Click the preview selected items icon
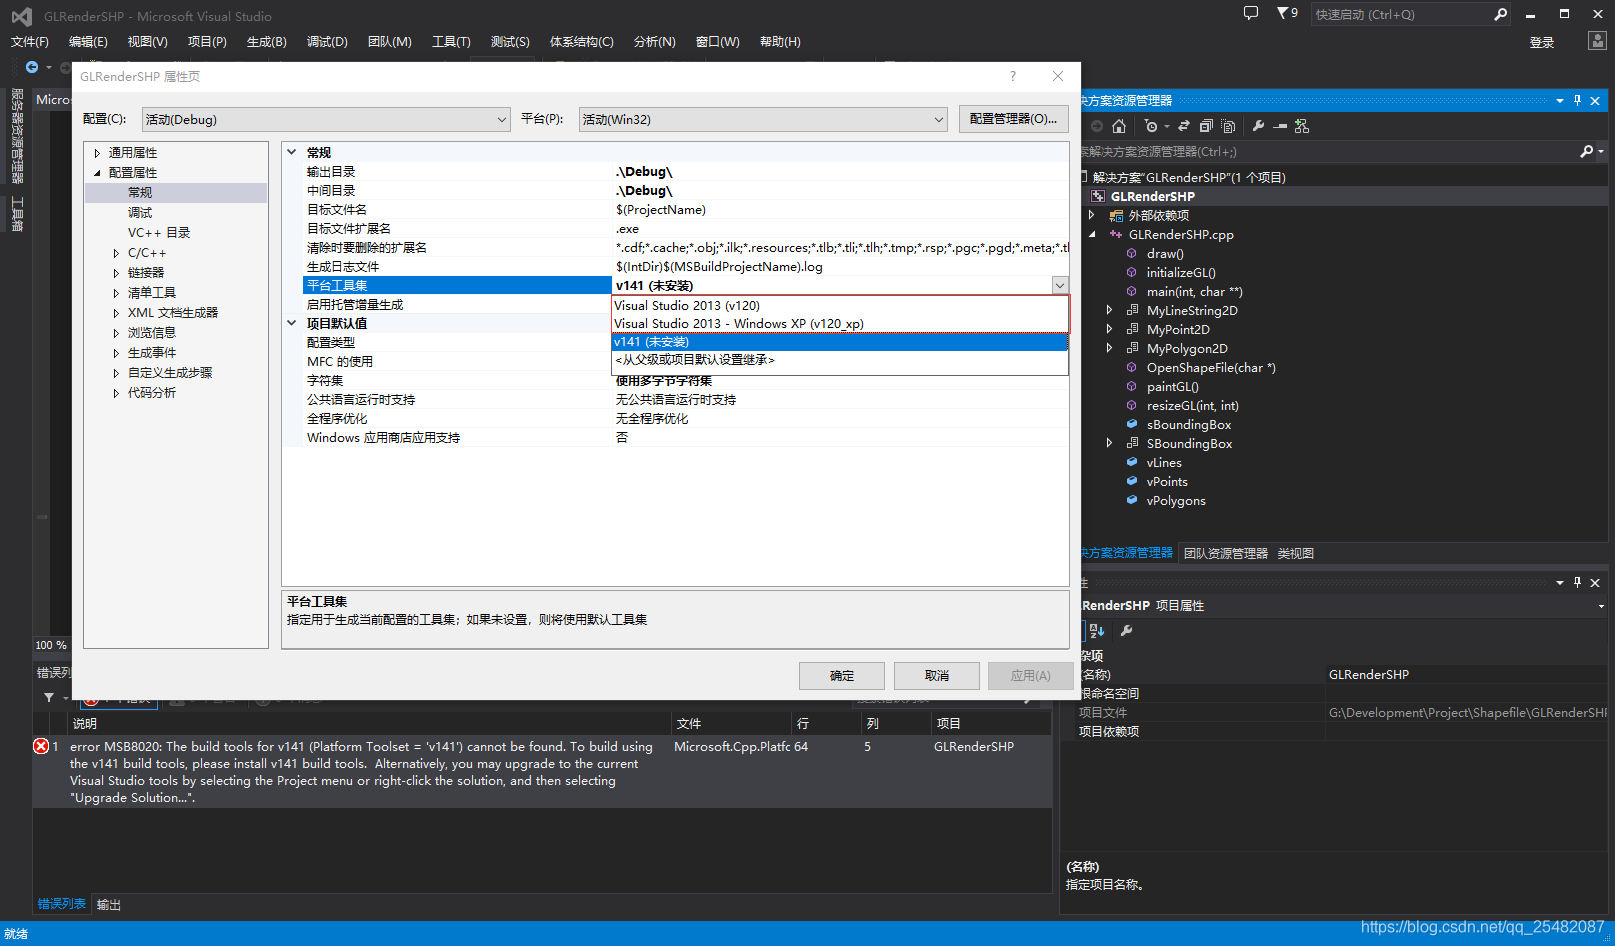 coord(1280,126)
